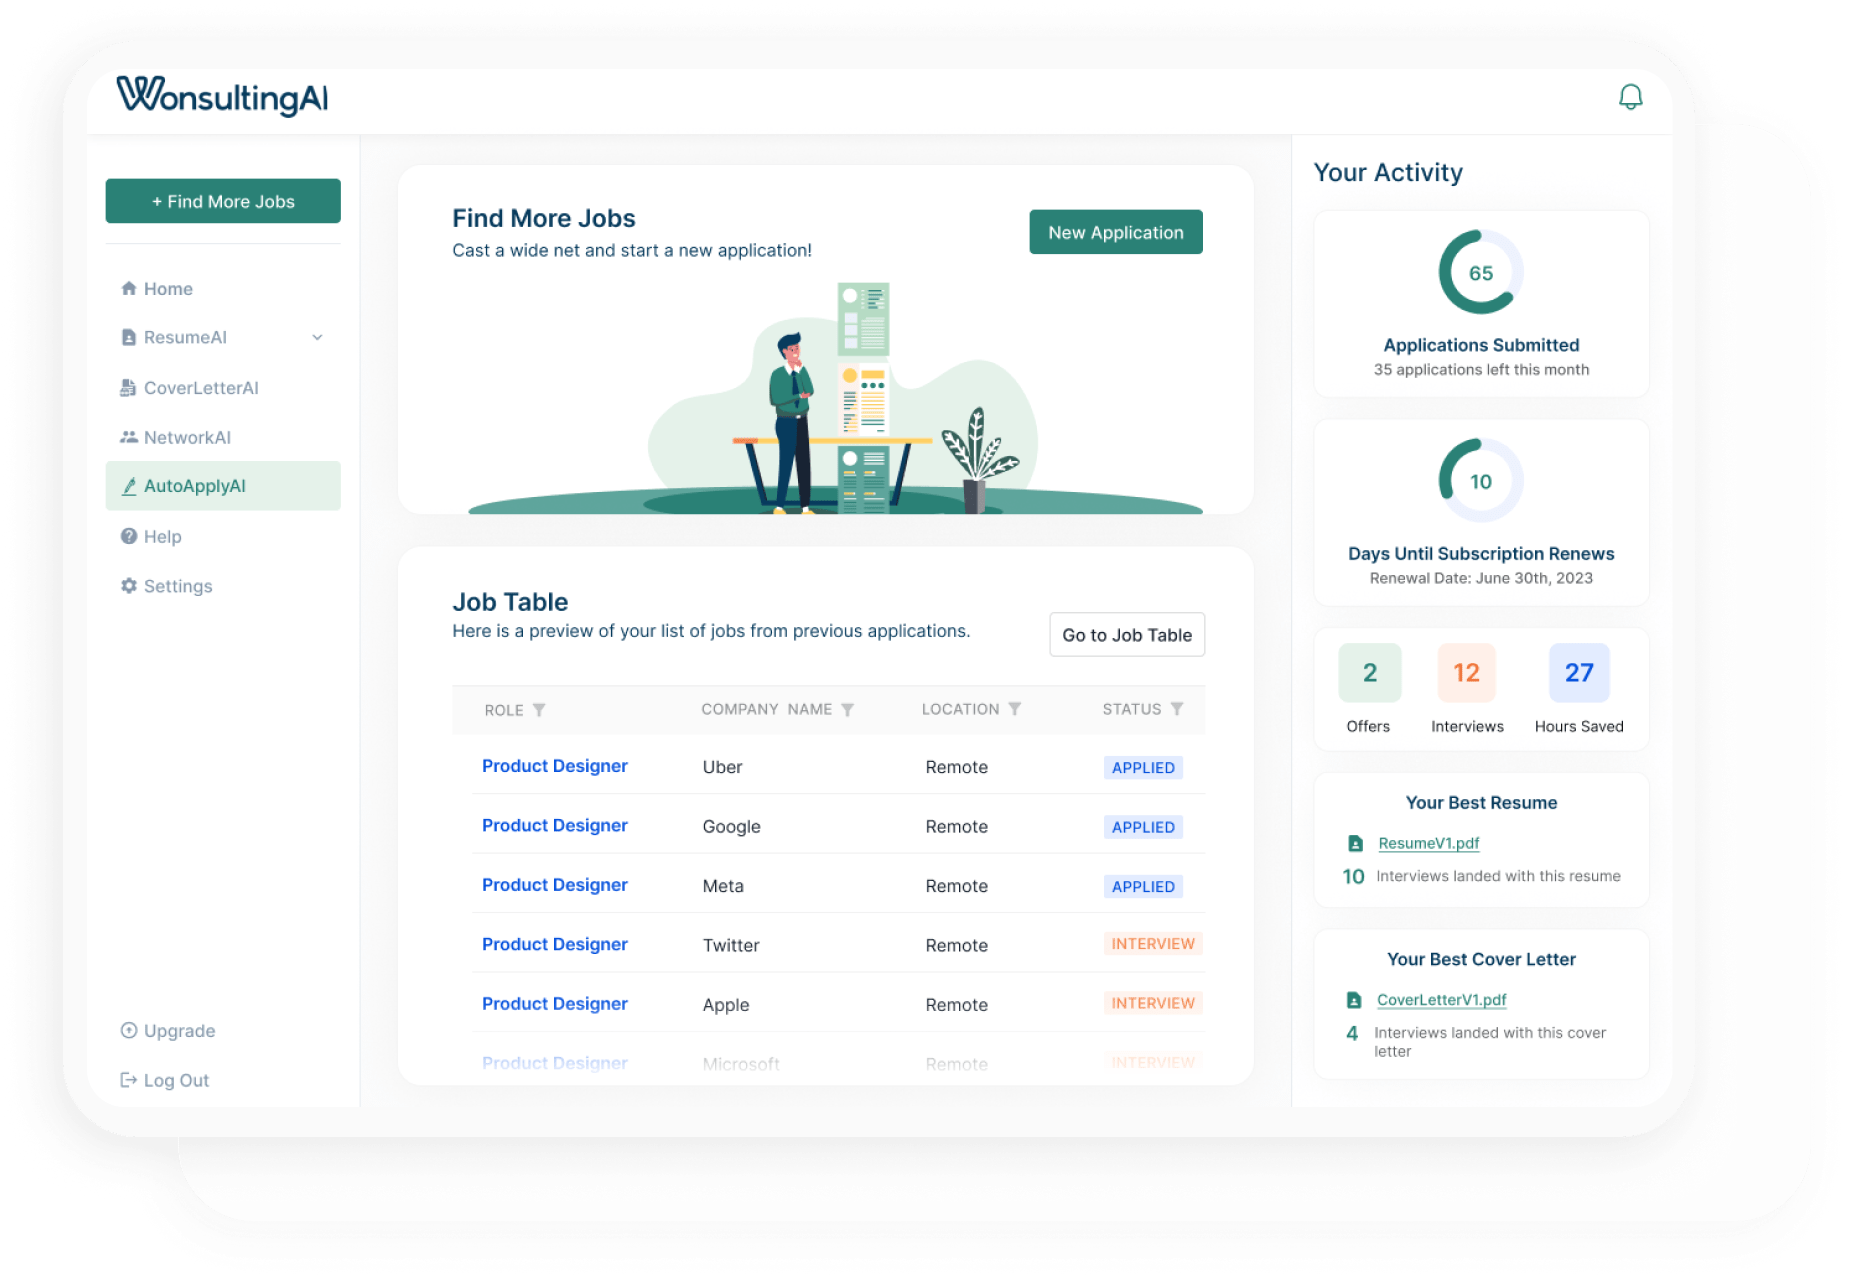Start a New Application

coord(1116,232)
